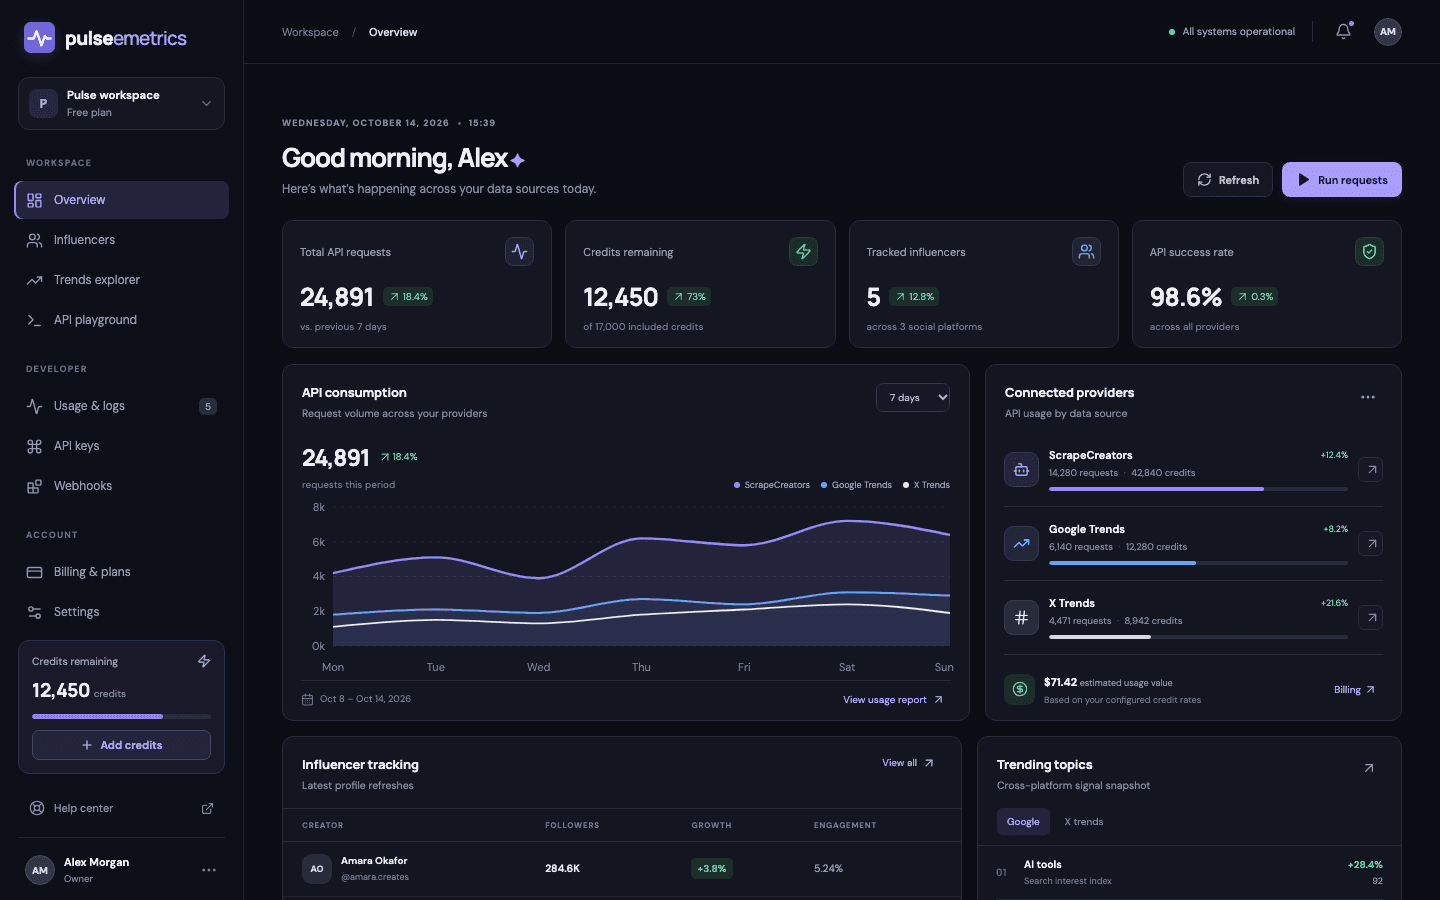1440x900 pixels.
Task: Click ScrapeCreators usage progress bar
Action: 1198,489
